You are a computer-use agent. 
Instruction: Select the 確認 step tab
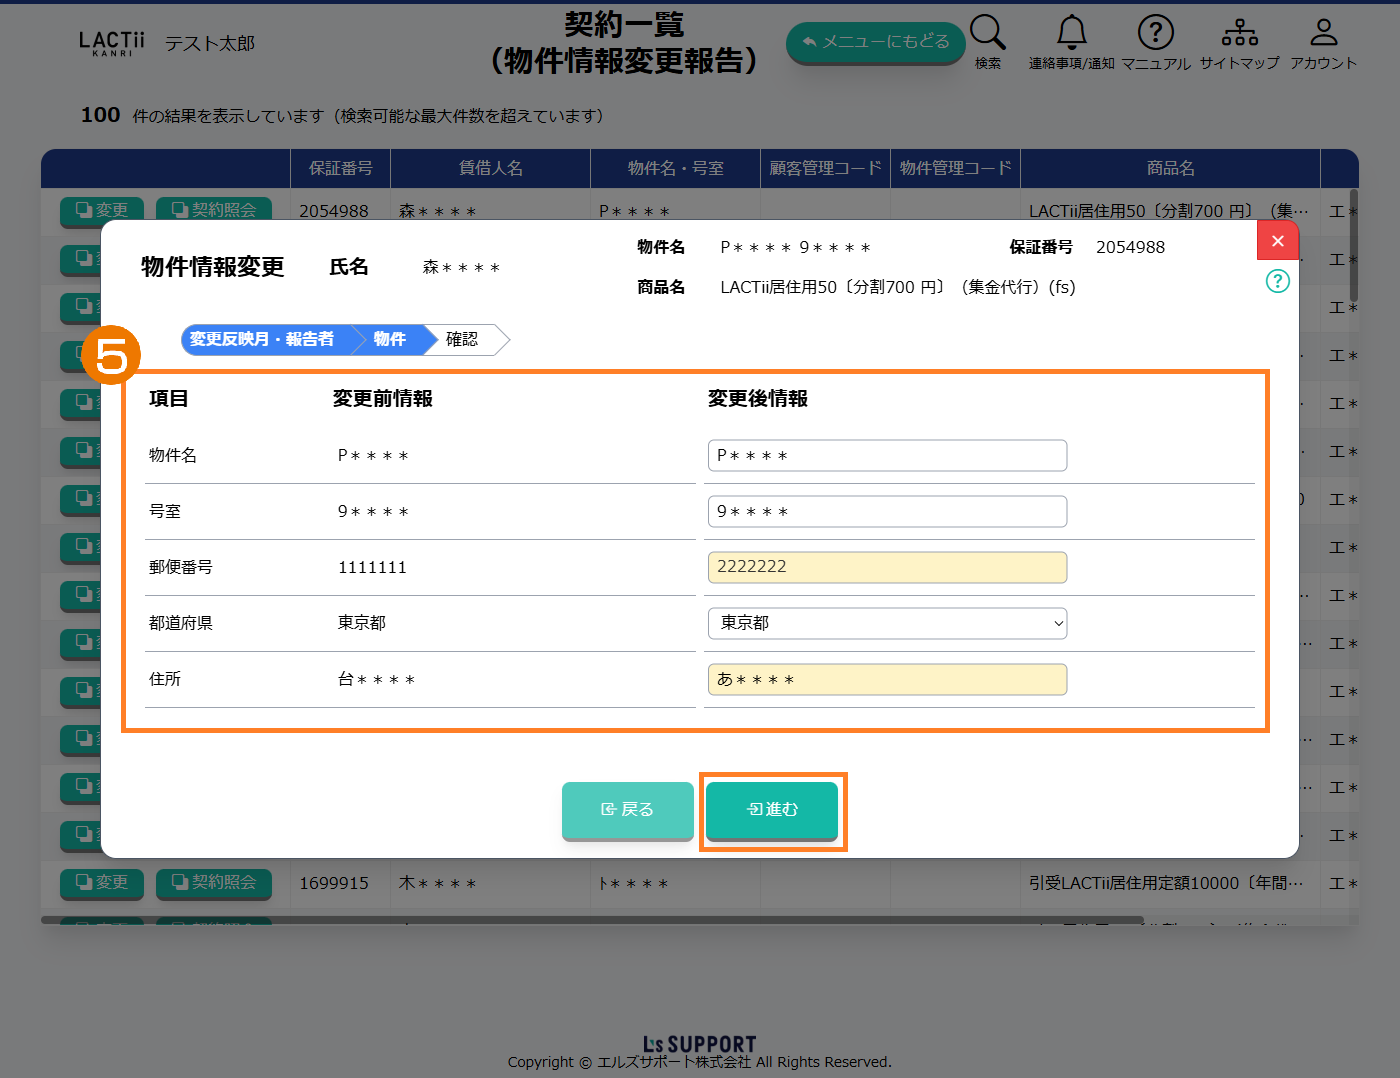[x=462, y=340]
